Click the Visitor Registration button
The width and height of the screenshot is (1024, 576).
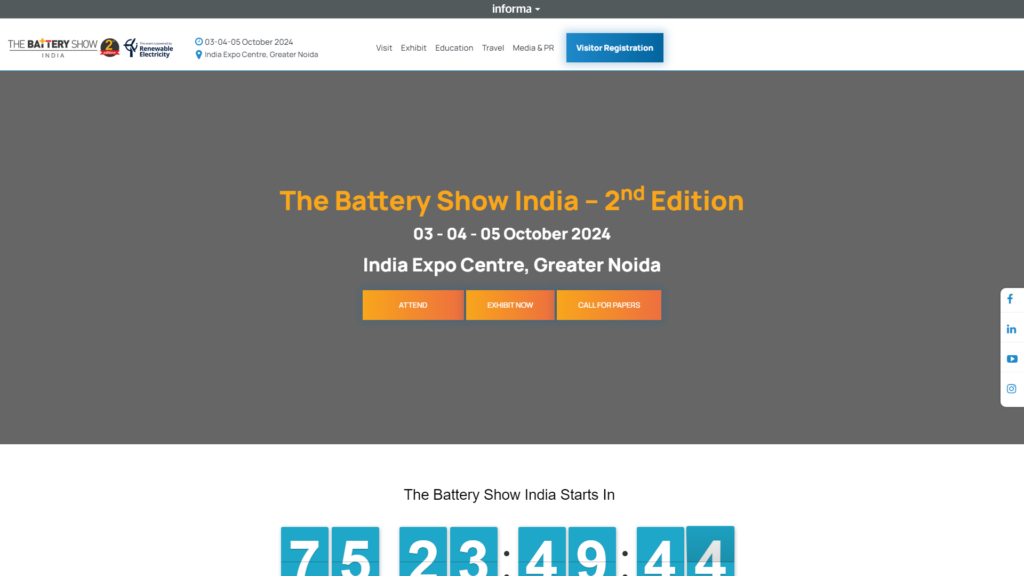[x=615, y=48]
